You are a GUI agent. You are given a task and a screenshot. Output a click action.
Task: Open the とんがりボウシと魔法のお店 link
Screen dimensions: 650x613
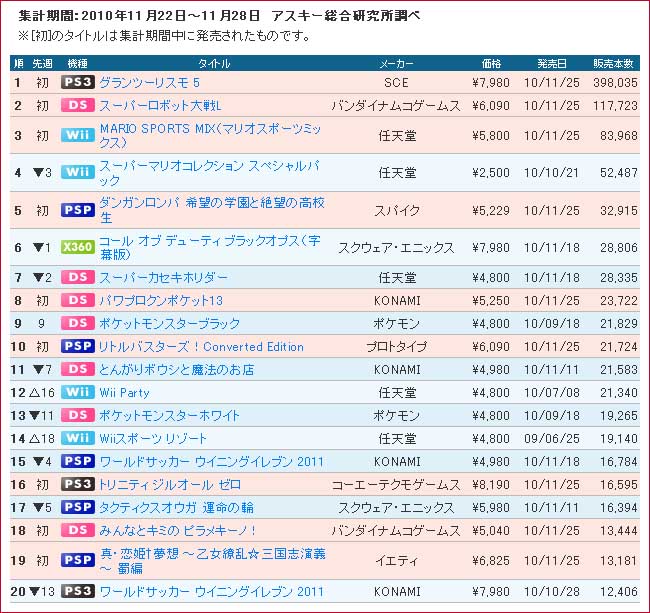[x=177, y=369]
